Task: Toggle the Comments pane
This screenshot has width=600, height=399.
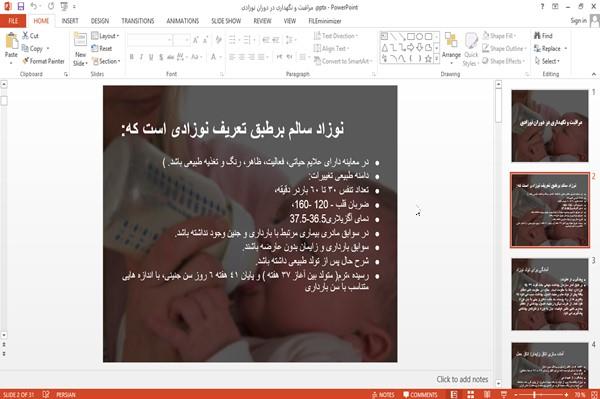Action: click(x=420, y=394)
